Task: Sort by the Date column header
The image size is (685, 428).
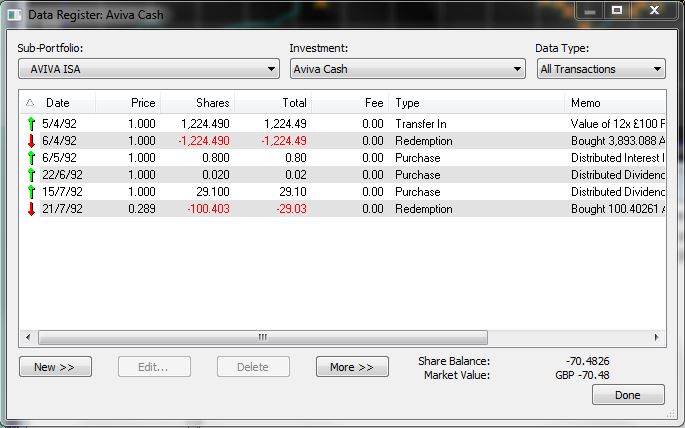Action: 58,103
